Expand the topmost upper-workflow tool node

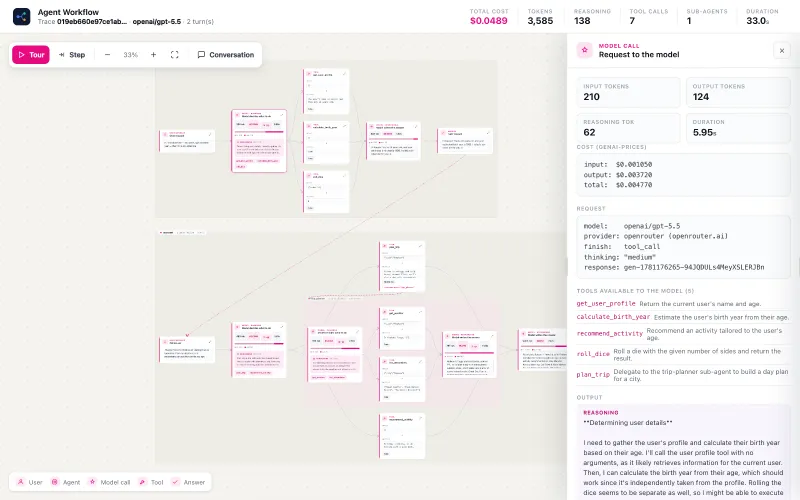(345, 74)
